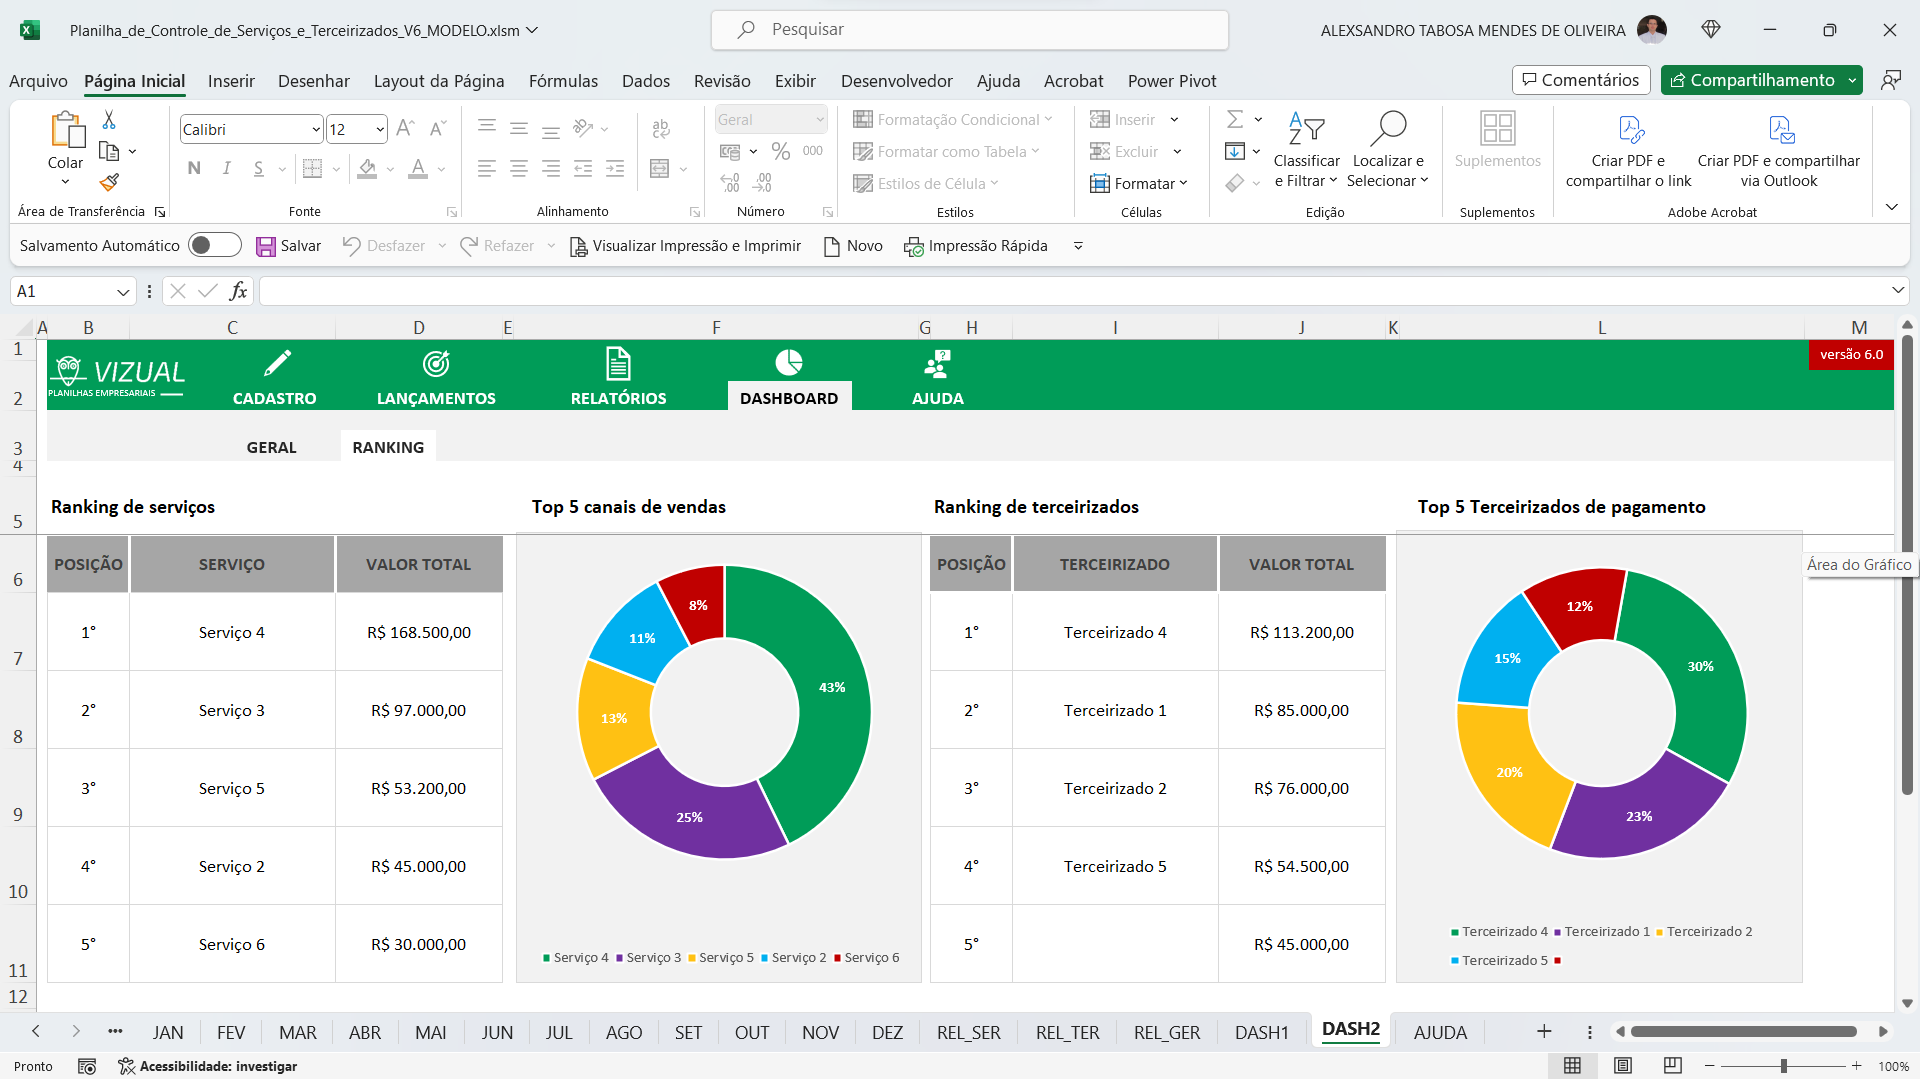1920x1080 pixels.
Task: Click the Impressão Rápida printer icon
Action: pyautogui.click(x=913, y=246)
